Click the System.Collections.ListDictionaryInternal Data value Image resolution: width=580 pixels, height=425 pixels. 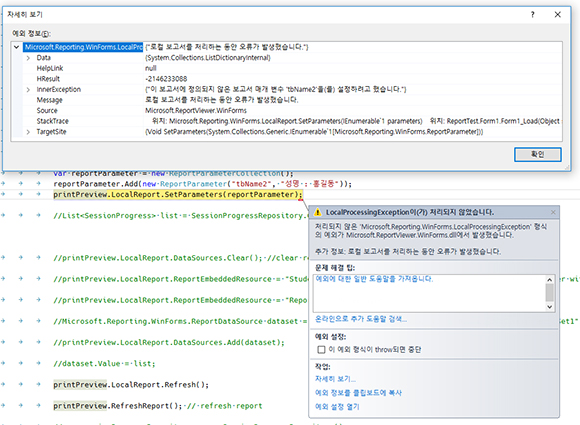tap(208, 58)
